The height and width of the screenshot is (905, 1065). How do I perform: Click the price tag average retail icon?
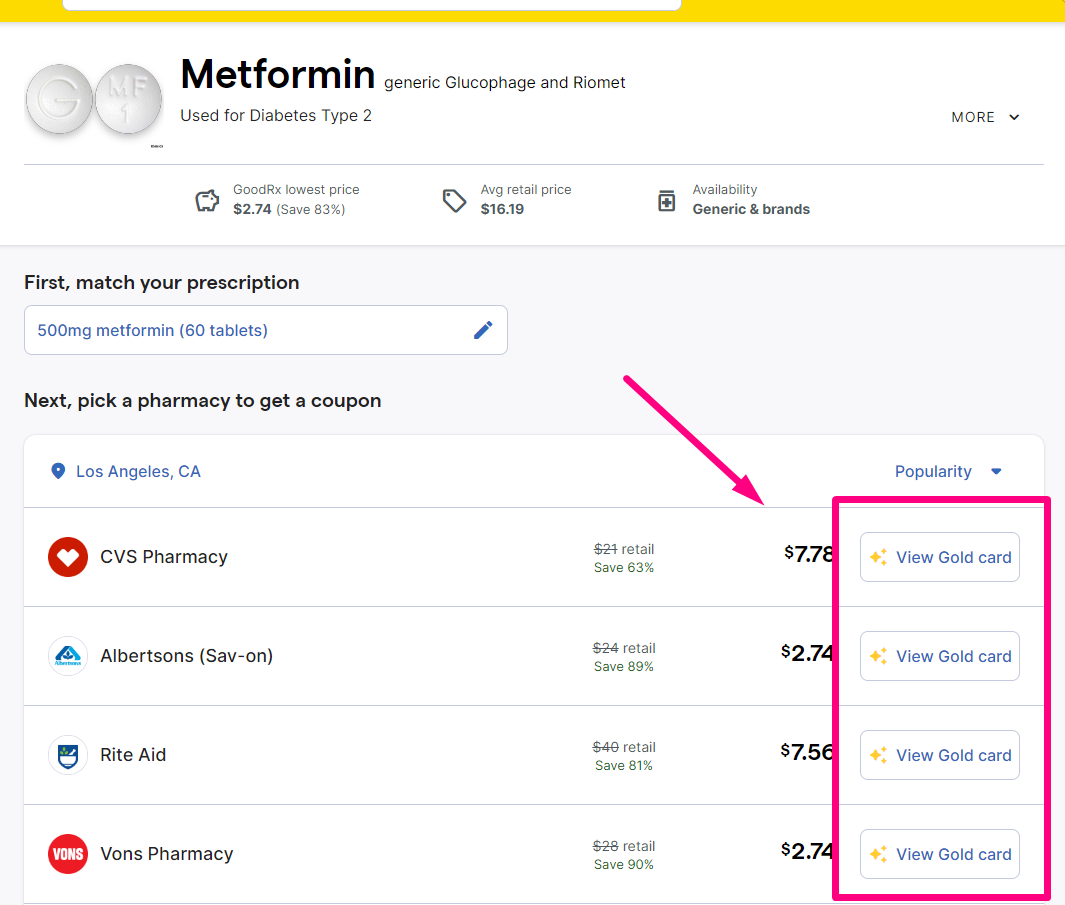(455, 201)
